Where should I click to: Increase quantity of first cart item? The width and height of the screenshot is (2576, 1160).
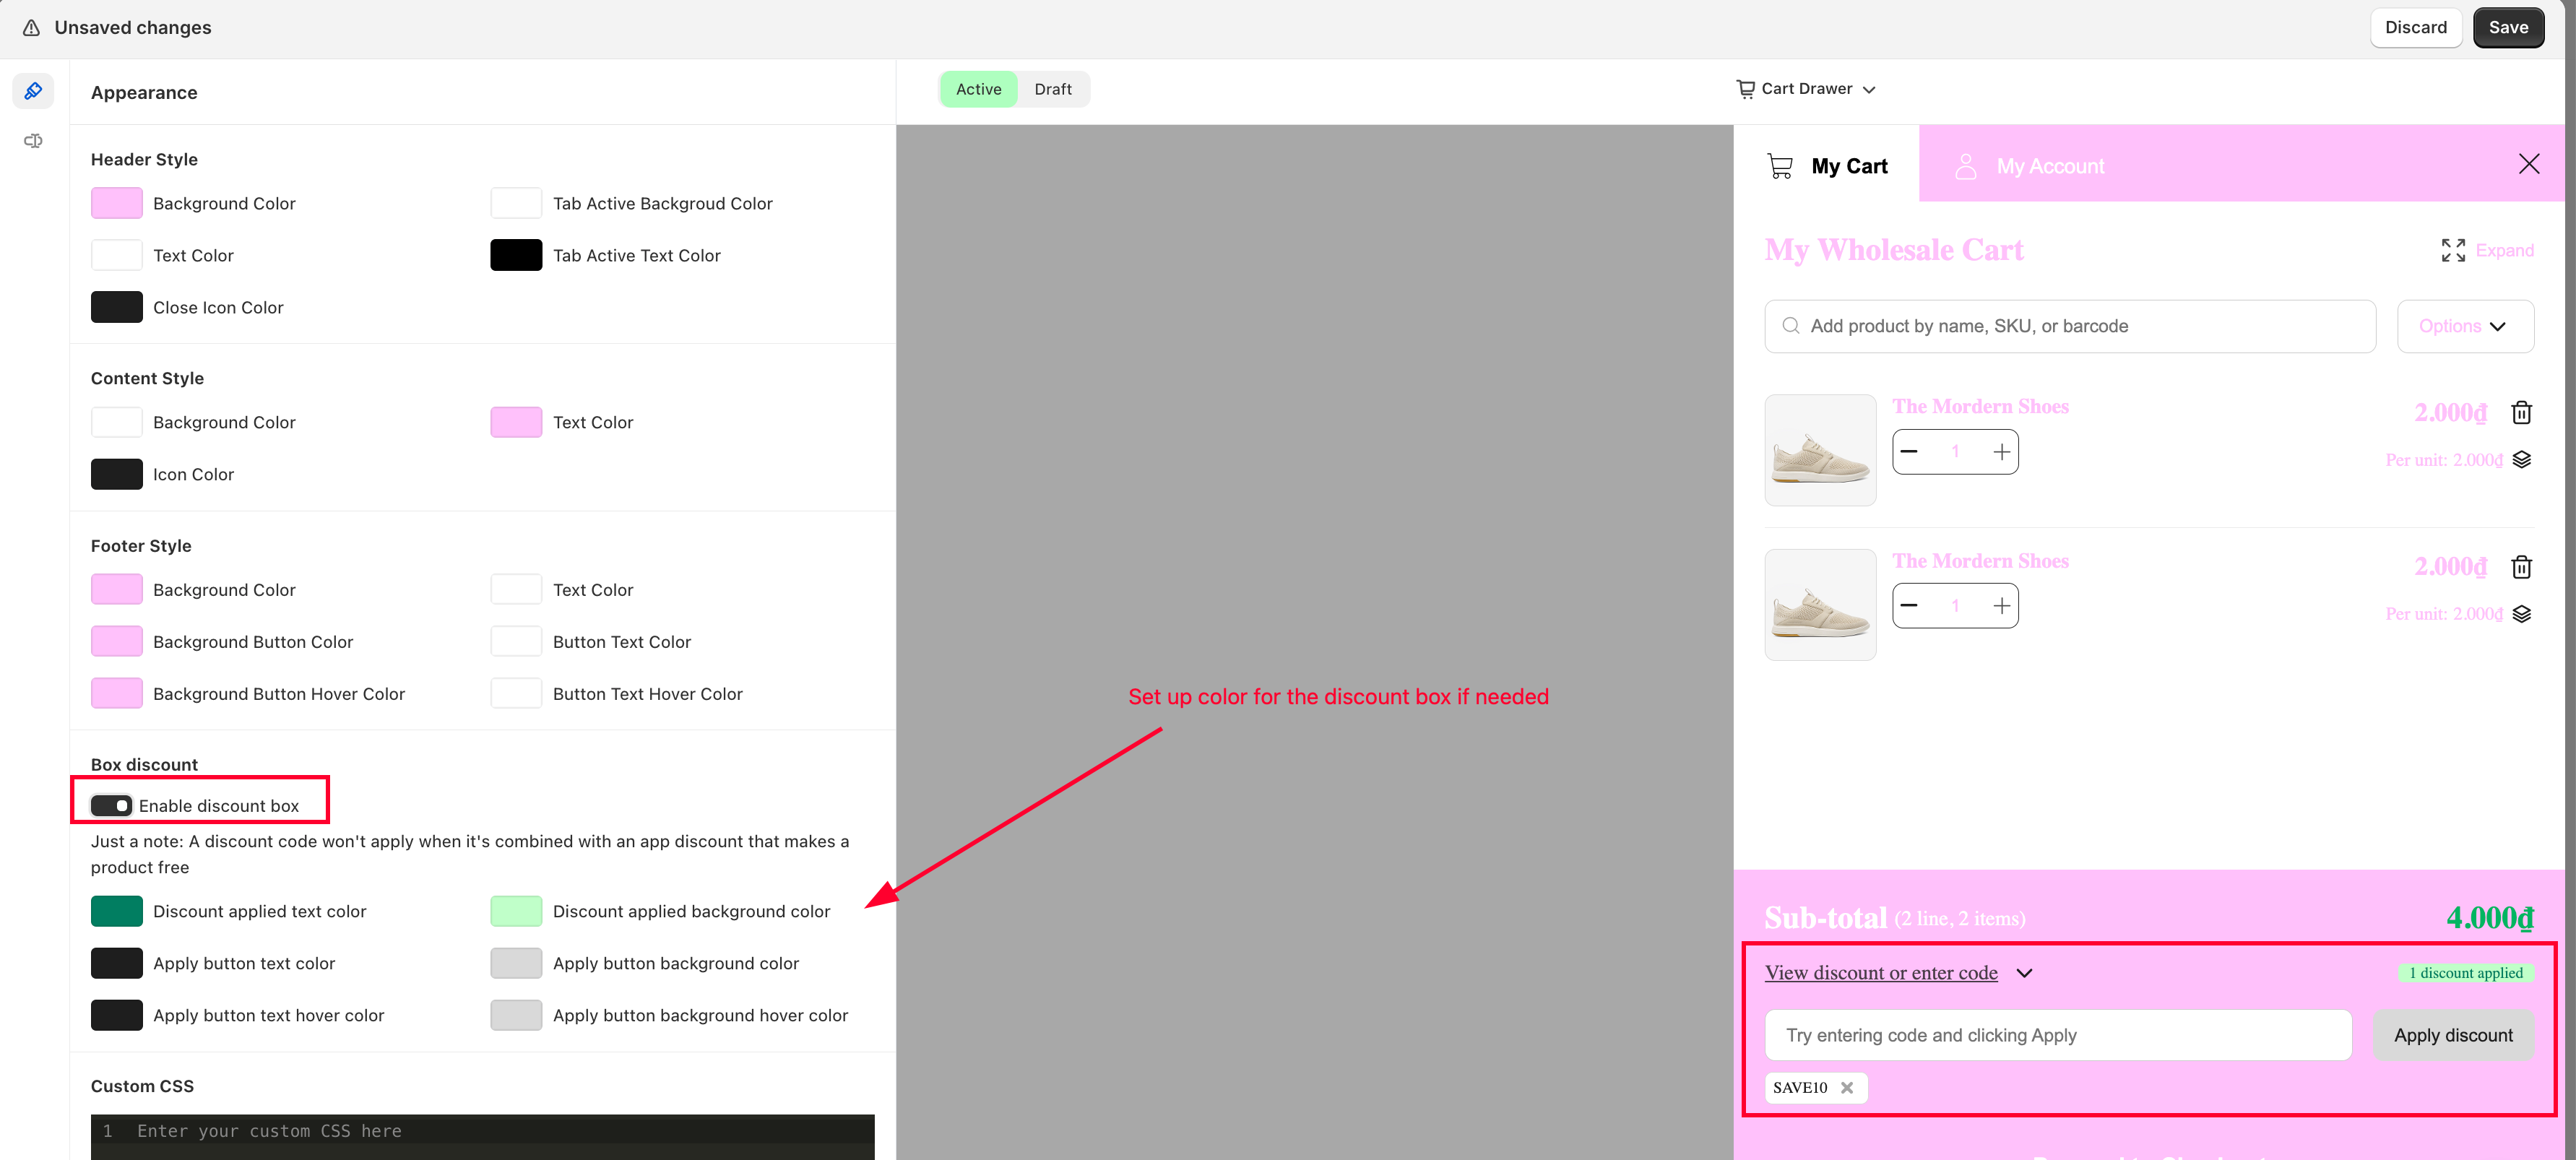2001,452
